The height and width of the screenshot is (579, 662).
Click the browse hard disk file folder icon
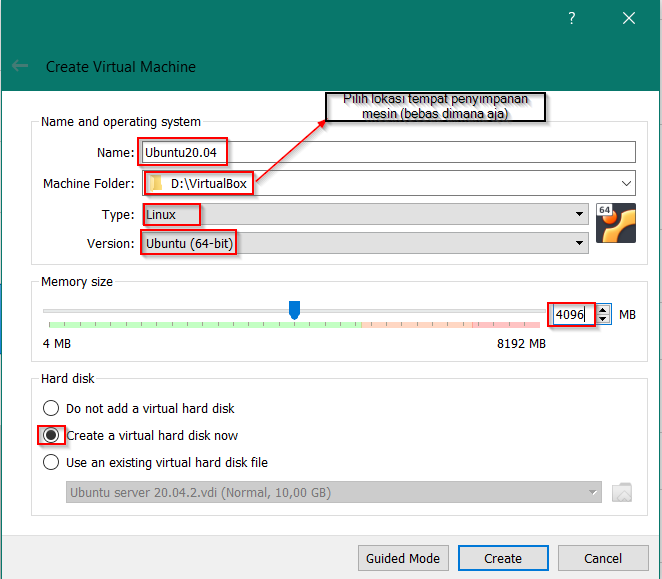tap(621, 492)
